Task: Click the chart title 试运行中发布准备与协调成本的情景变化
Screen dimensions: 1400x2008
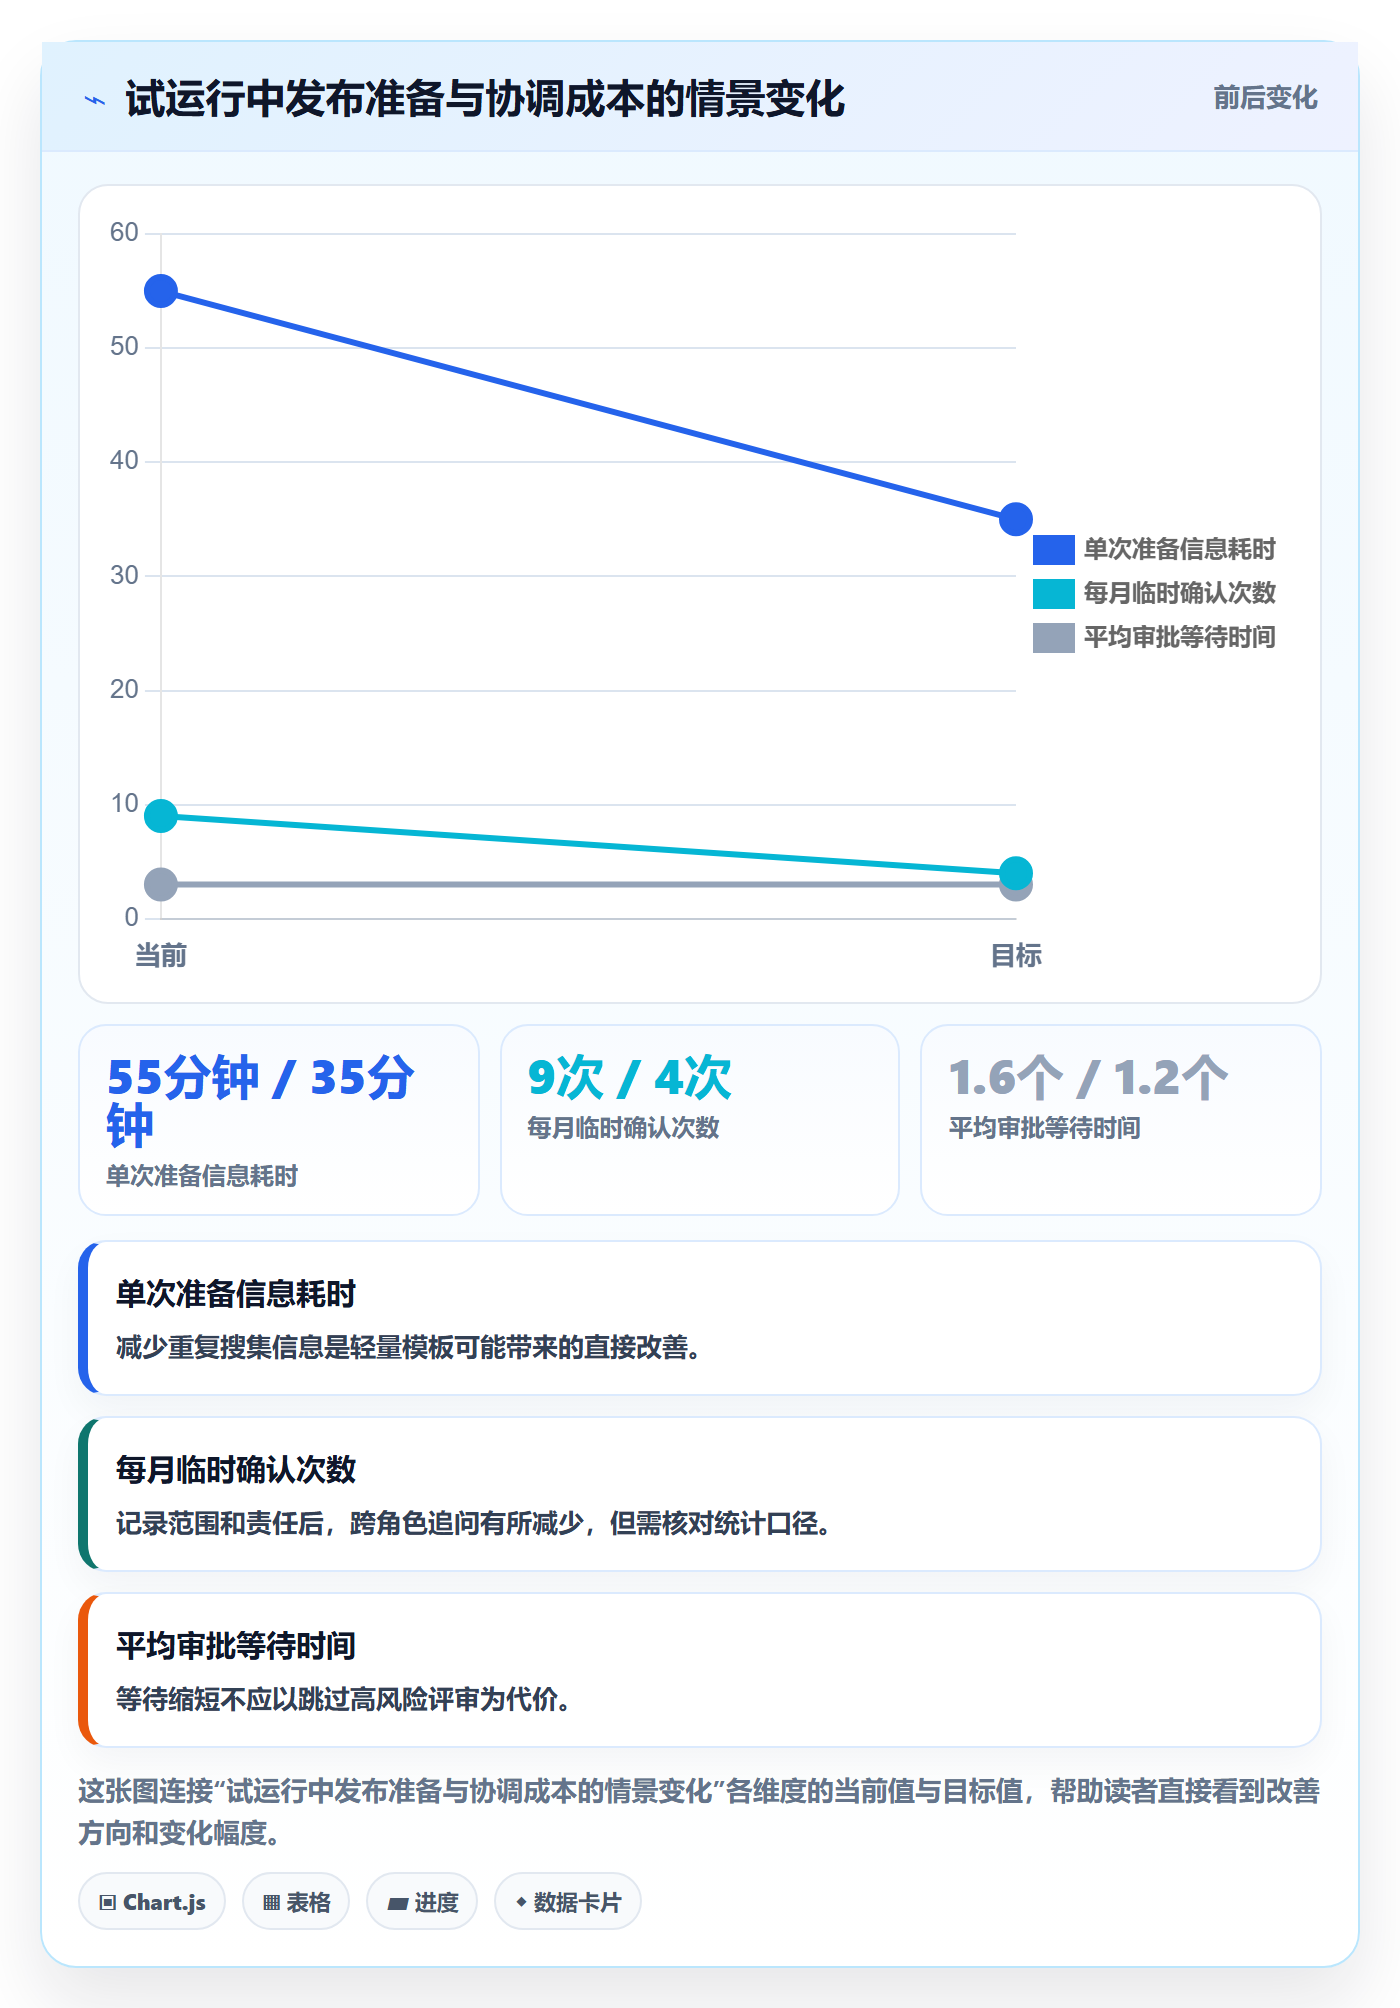Action: click(x=485, y=99)
